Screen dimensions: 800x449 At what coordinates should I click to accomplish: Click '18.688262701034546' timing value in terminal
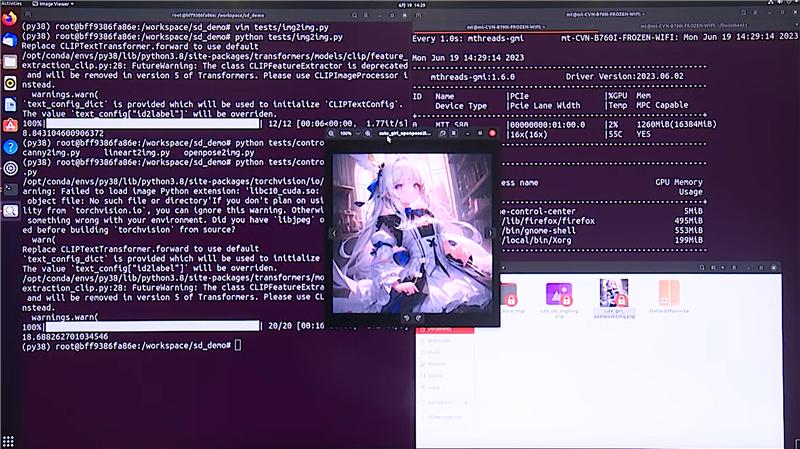[x=65, y=337]
